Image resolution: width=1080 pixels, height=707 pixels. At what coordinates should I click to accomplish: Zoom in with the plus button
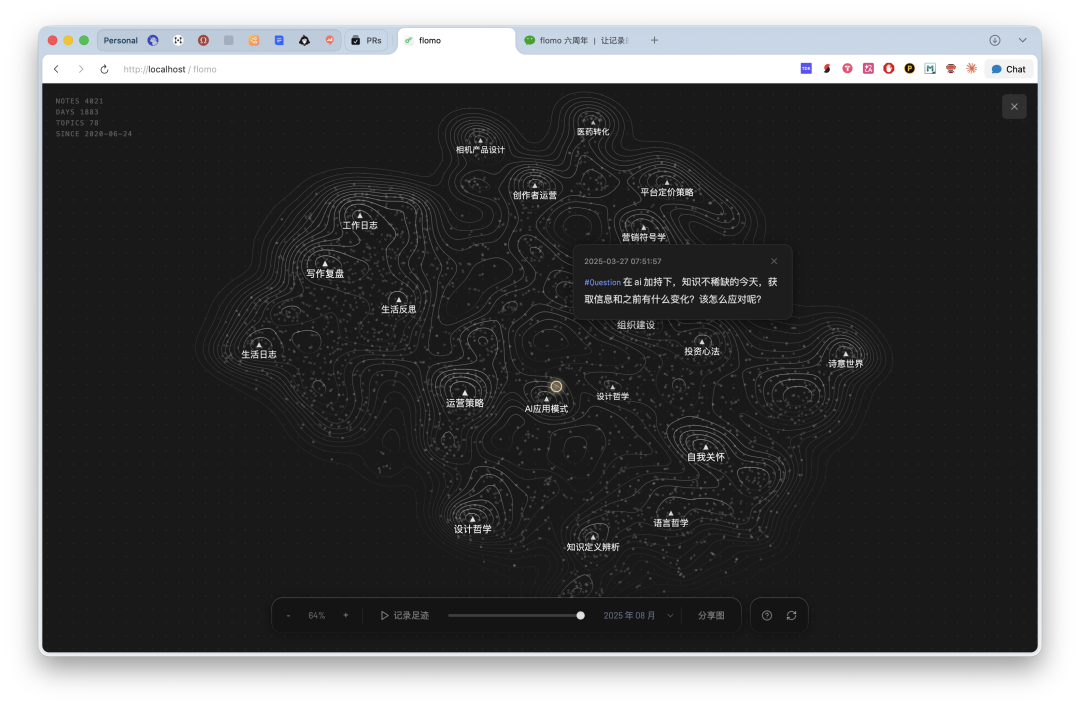point(346,615)
